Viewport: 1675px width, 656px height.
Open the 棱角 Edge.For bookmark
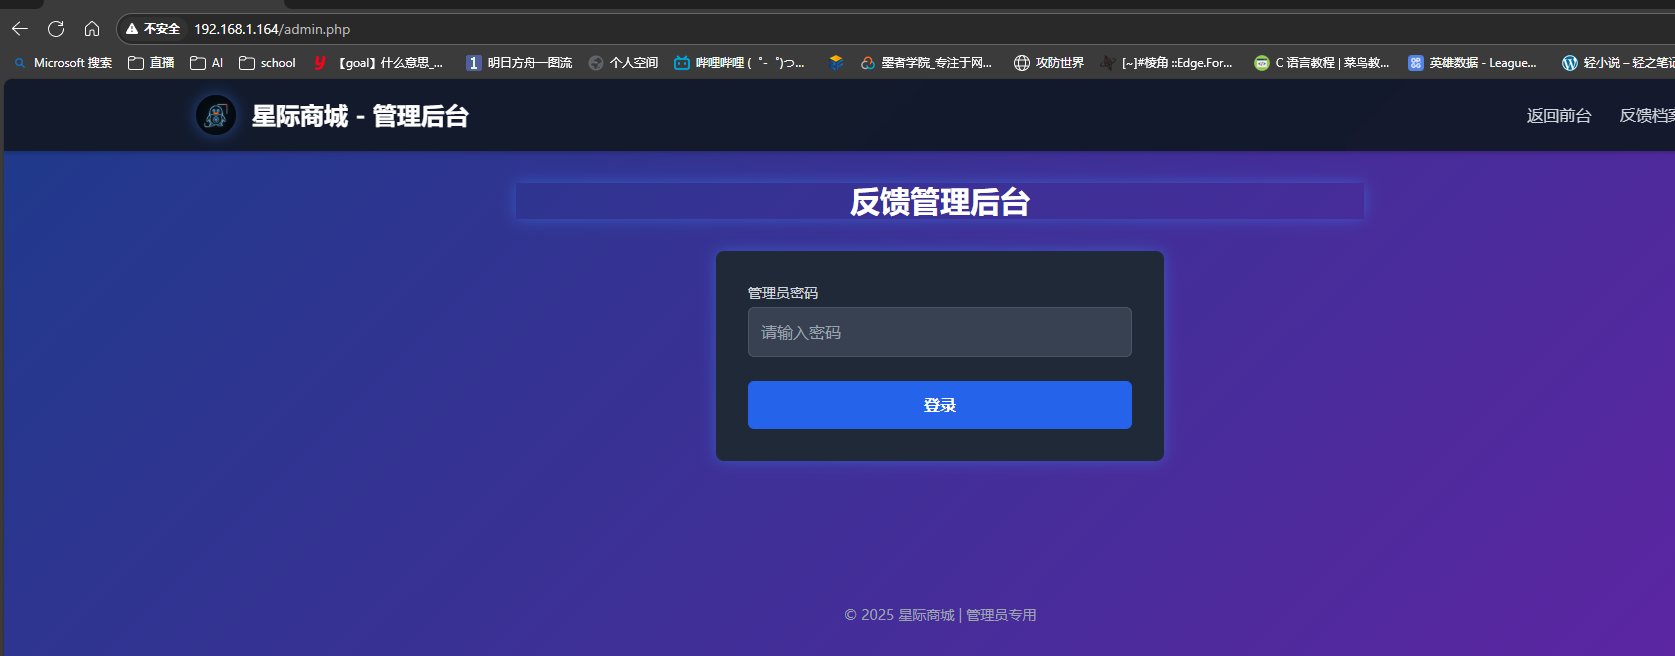tap(1166, 63)
